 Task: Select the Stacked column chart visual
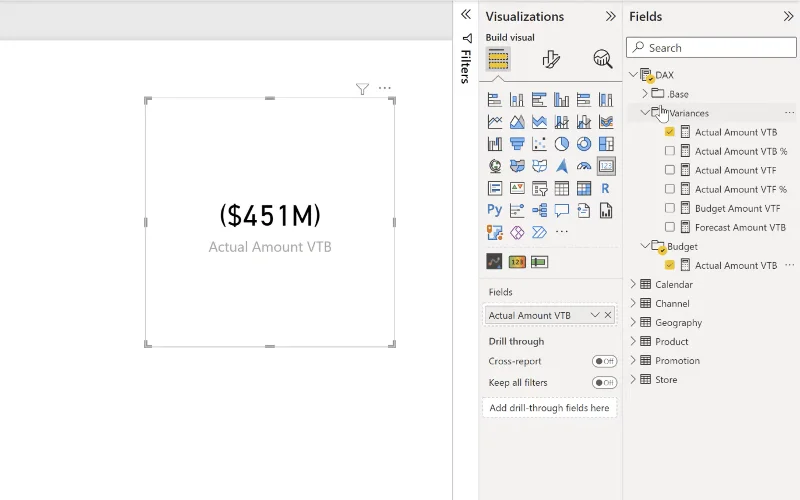point(517,99)
